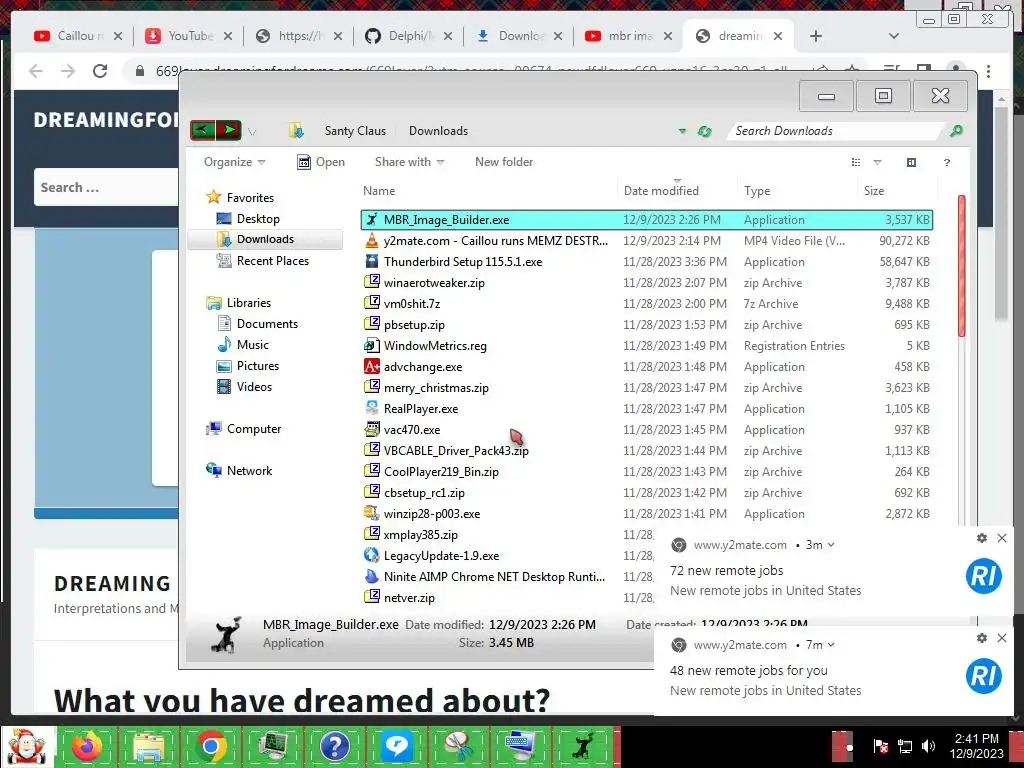This screenshot has width=1024, height=768.
Task: Open recent pages dropdown beside nav arrows
Action: click(252, 132)
